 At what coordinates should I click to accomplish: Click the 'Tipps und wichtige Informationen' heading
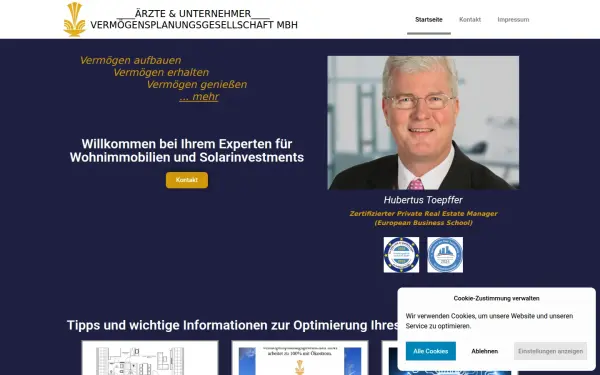(x=233, y=325)
